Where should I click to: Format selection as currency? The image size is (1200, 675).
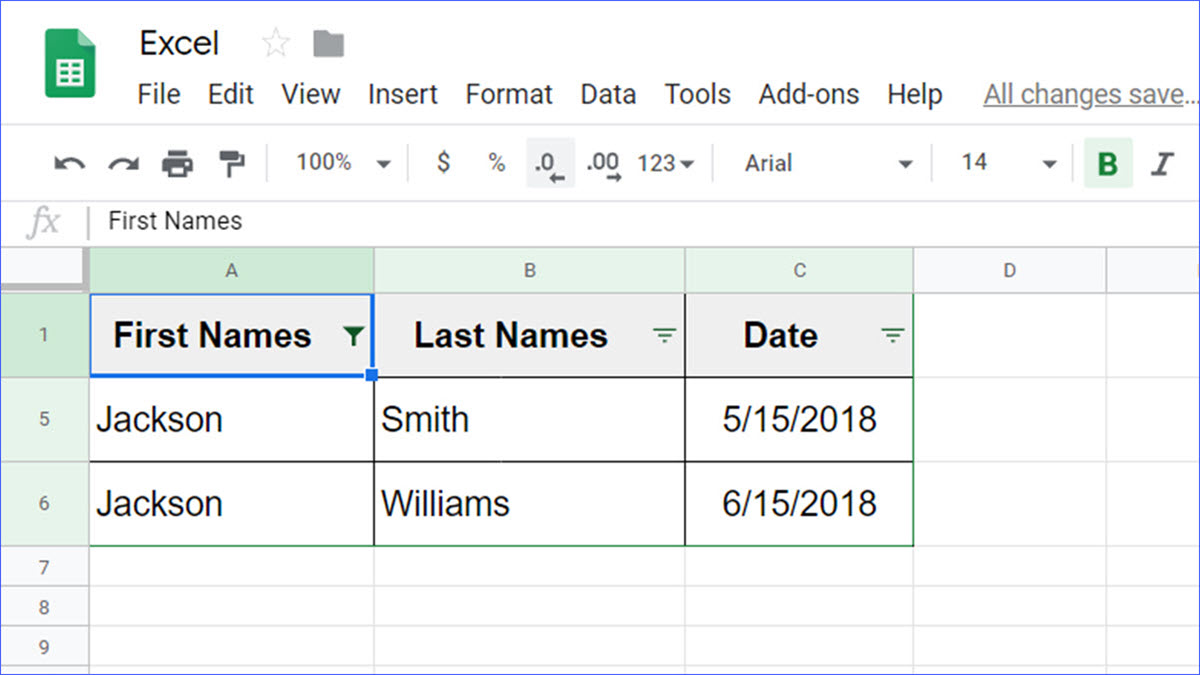443,163
